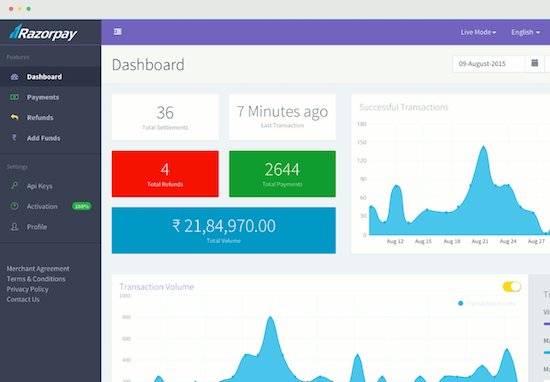Open the calendar date picker icon
Screen dimensions: 550x382
point(535,63)
